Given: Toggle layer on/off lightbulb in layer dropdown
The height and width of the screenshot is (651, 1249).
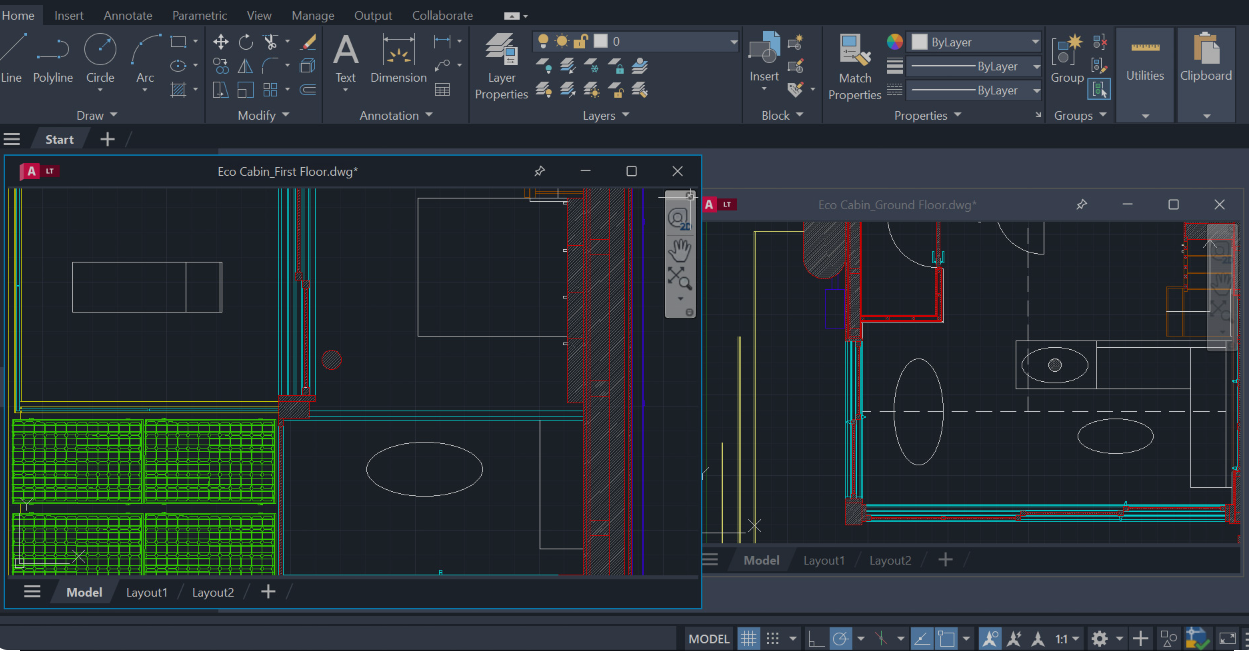Looking at the screenshot, I should pos(543,42).
